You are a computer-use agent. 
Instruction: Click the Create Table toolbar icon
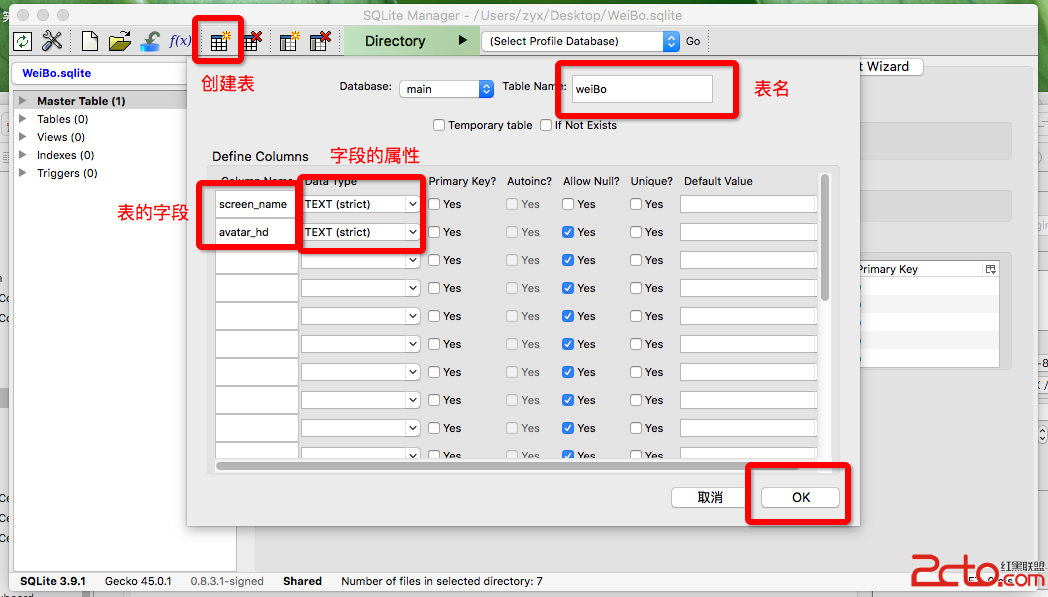tap(218, 41)
